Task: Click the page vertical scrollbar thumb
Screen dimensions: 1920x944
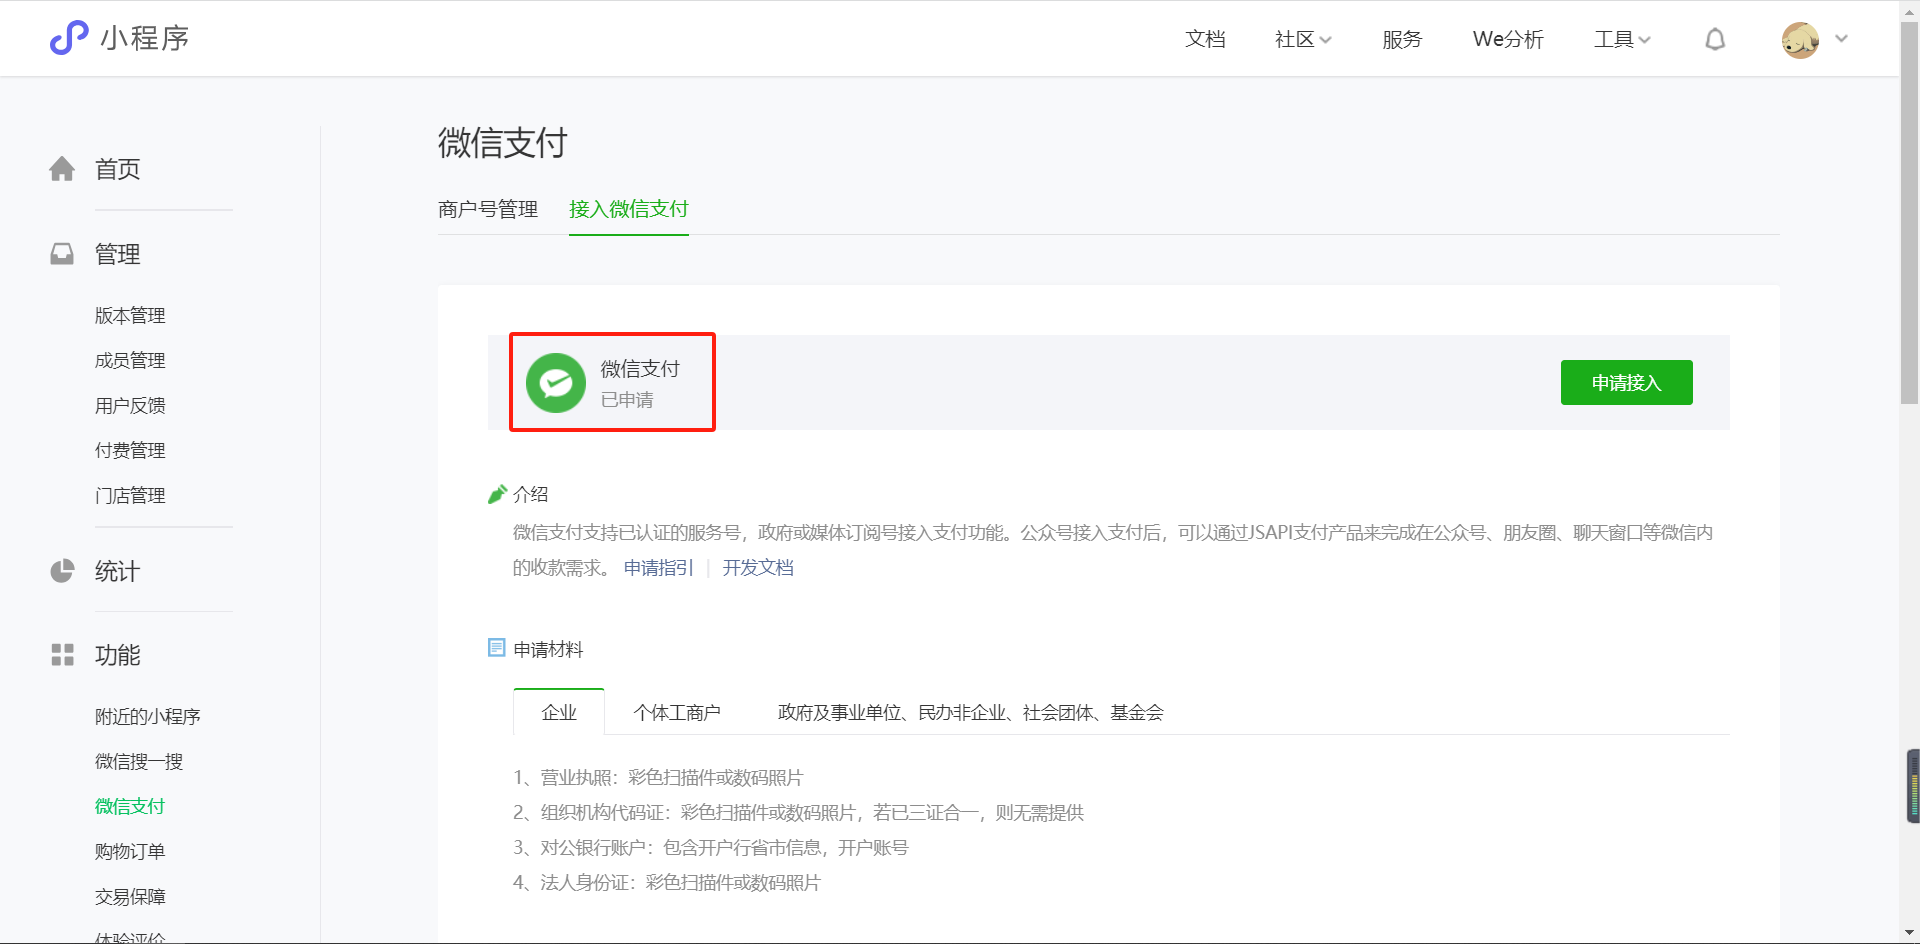Action: point(1909,213)
